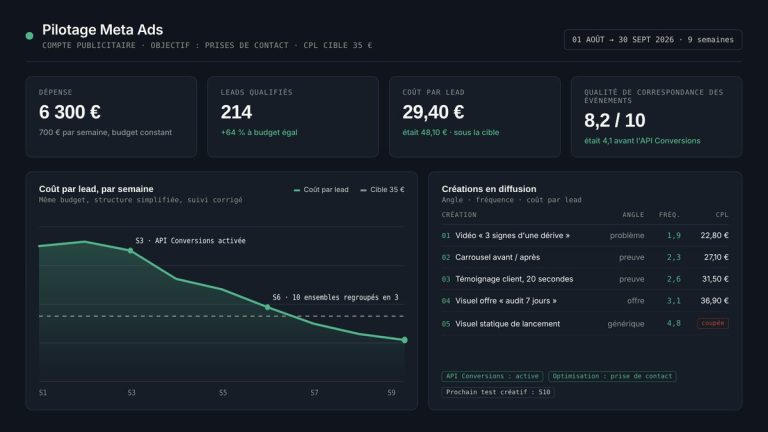Screen dimensions: 768x432
Task: Click the 'S3 · API Conversions activée' annotation
Action: point(191,240)
